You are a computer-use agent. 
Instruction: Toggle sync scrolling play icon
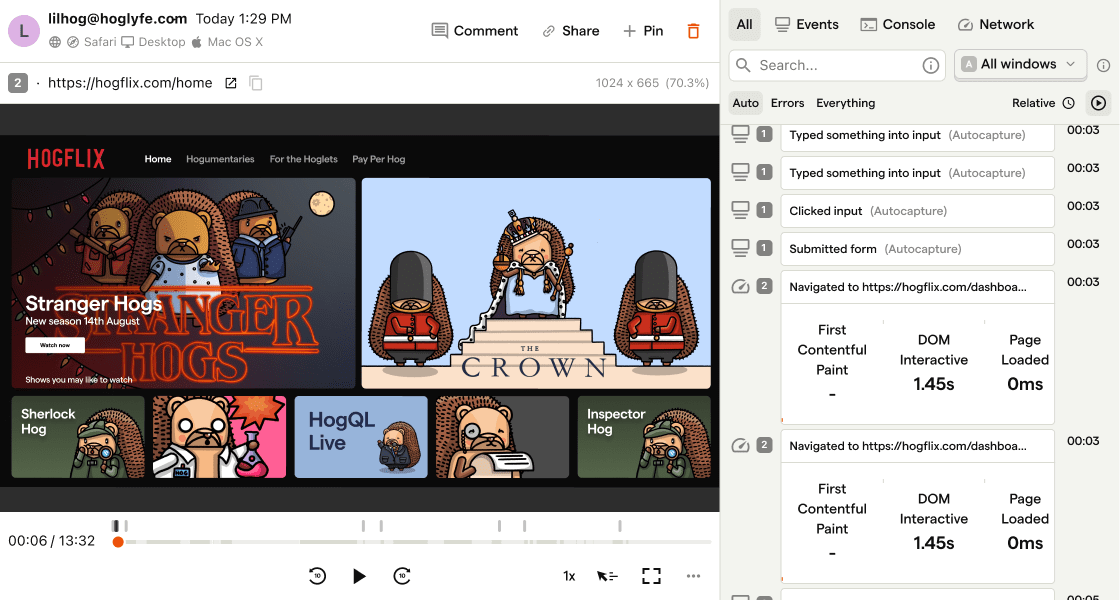1099,103
